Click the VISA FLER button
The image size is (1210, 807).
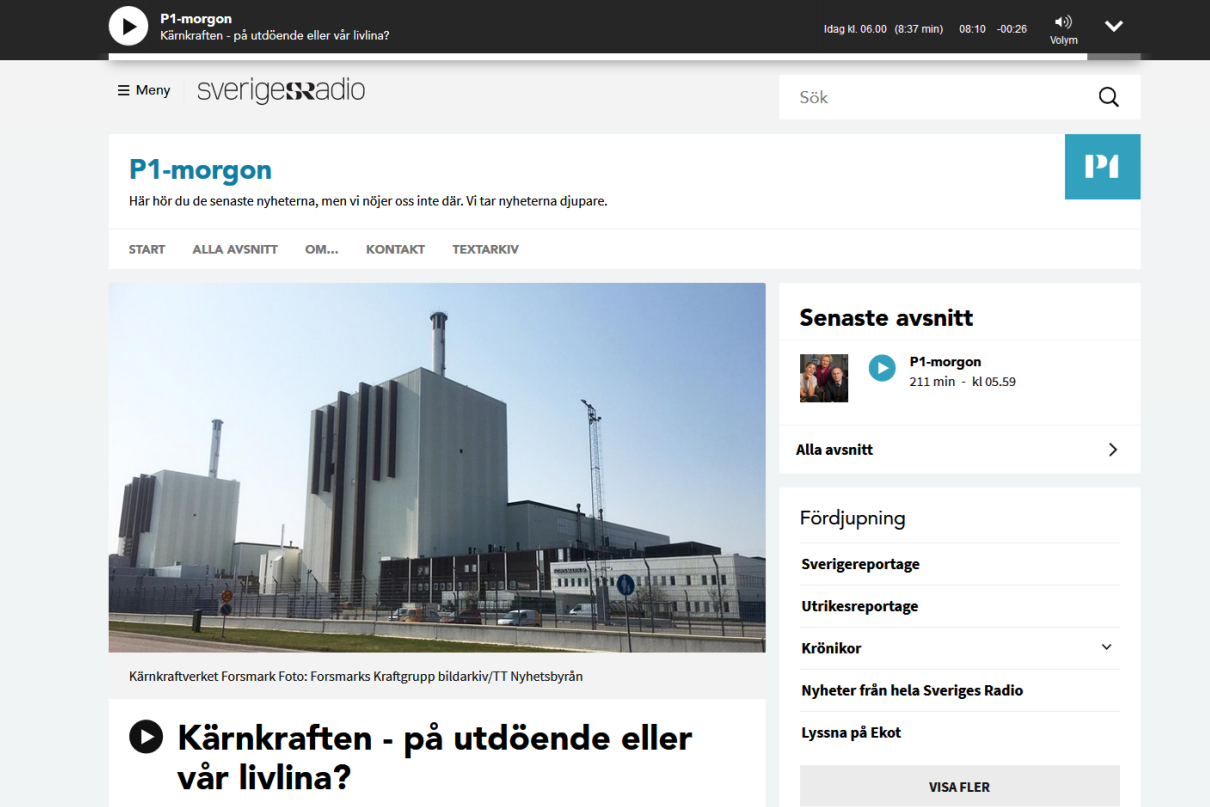(x=959, y=786)
